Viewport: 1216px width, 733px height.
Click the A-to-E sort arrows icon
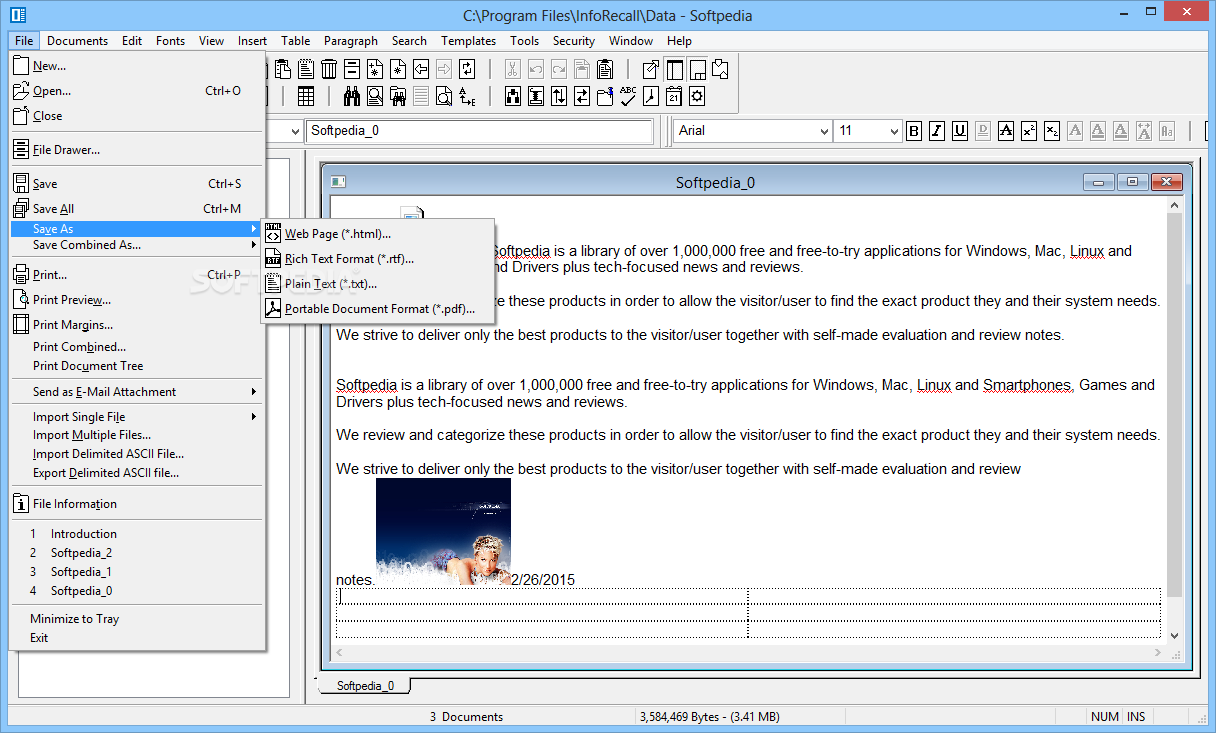pyautogui.click(x=467, y=96)
